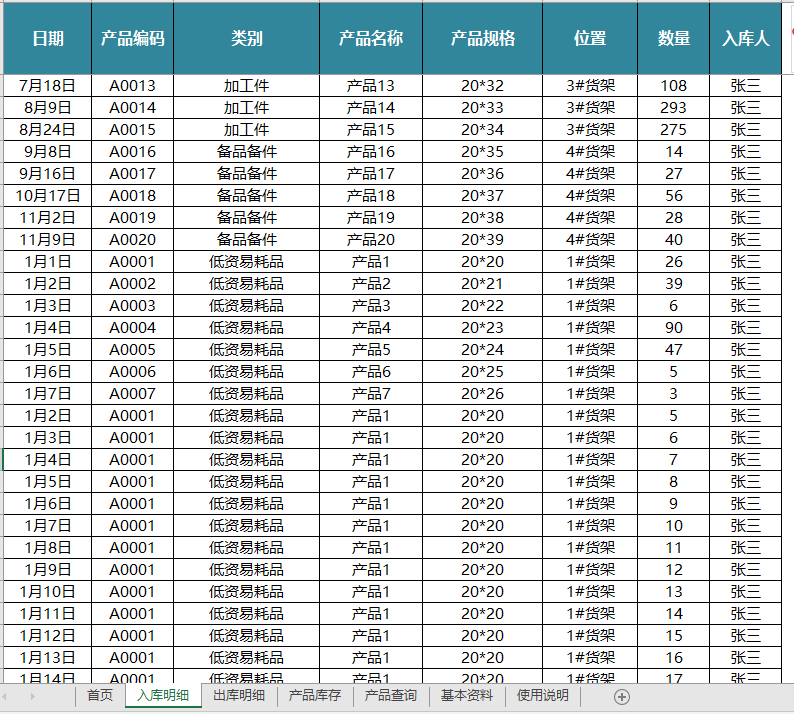
Task: Go to the next sheet using the right arrow
Action: (32, 696)
